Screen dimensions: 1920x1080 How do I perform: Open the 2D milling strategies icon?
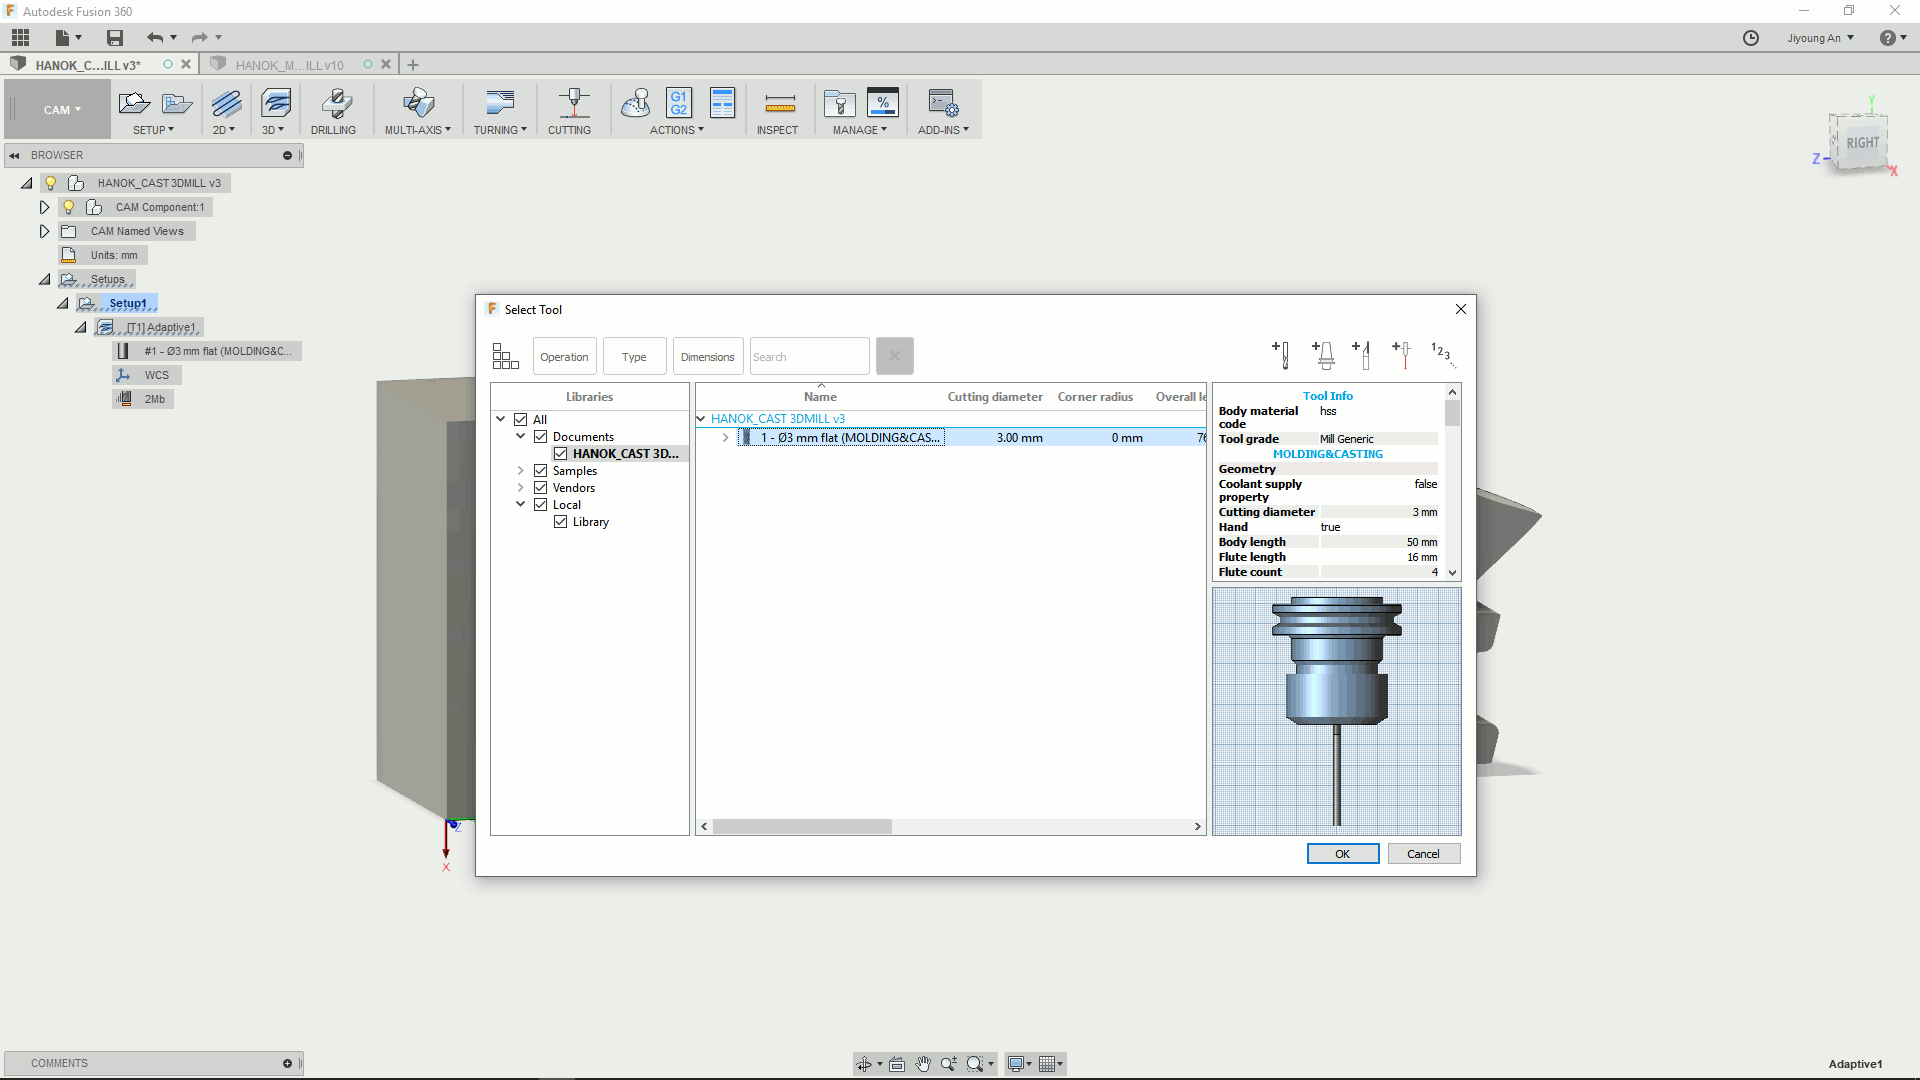(x=226, y=103)
